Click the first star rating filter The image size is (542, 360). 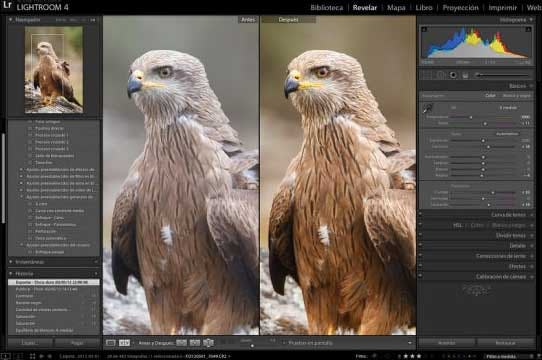405,356
